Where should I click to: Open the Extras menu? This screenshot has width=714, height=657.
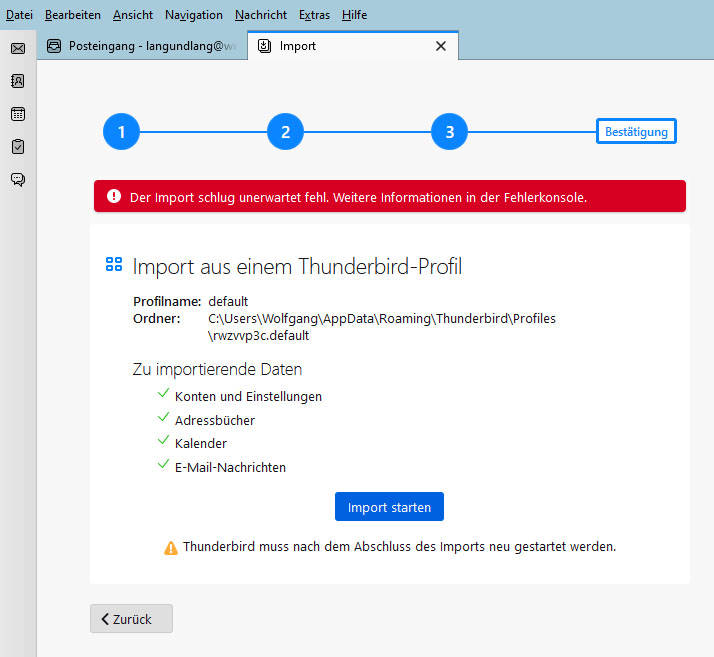tap(314, 15)
